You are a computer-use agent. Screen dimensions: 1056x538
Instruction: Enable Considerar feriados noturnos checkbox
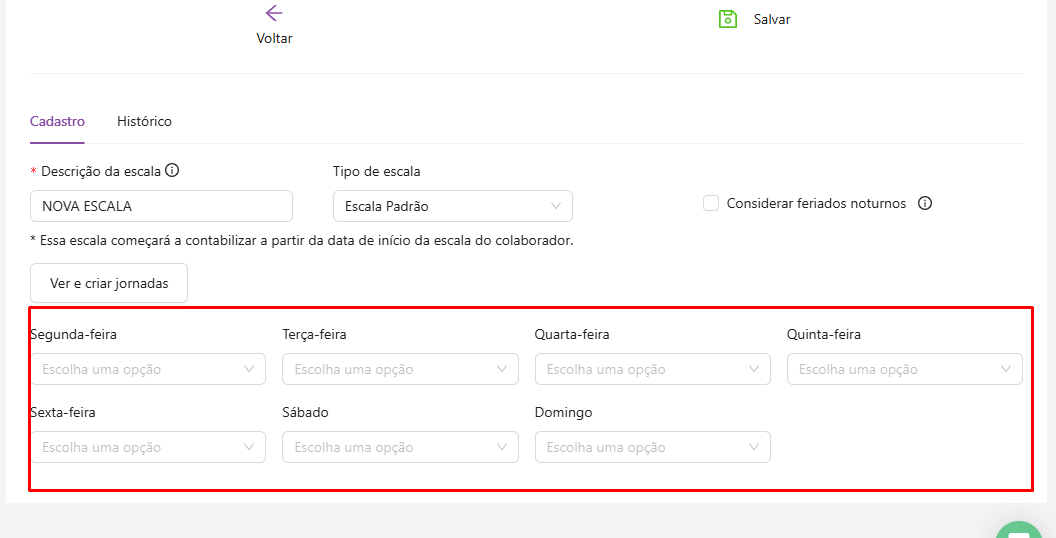pyautogui.click(x=711, y=203)
